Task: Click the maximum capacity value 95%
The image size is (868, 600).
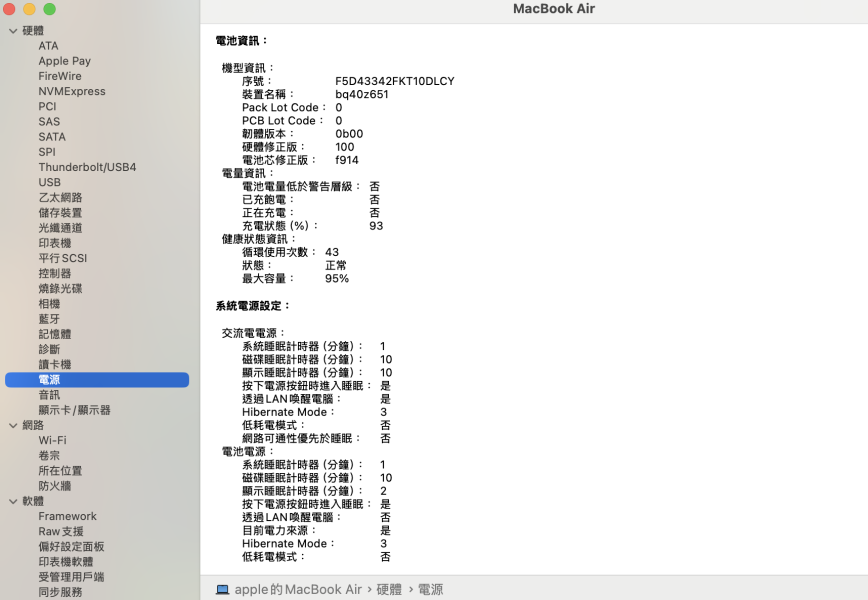Action: (x=337, y=279)
